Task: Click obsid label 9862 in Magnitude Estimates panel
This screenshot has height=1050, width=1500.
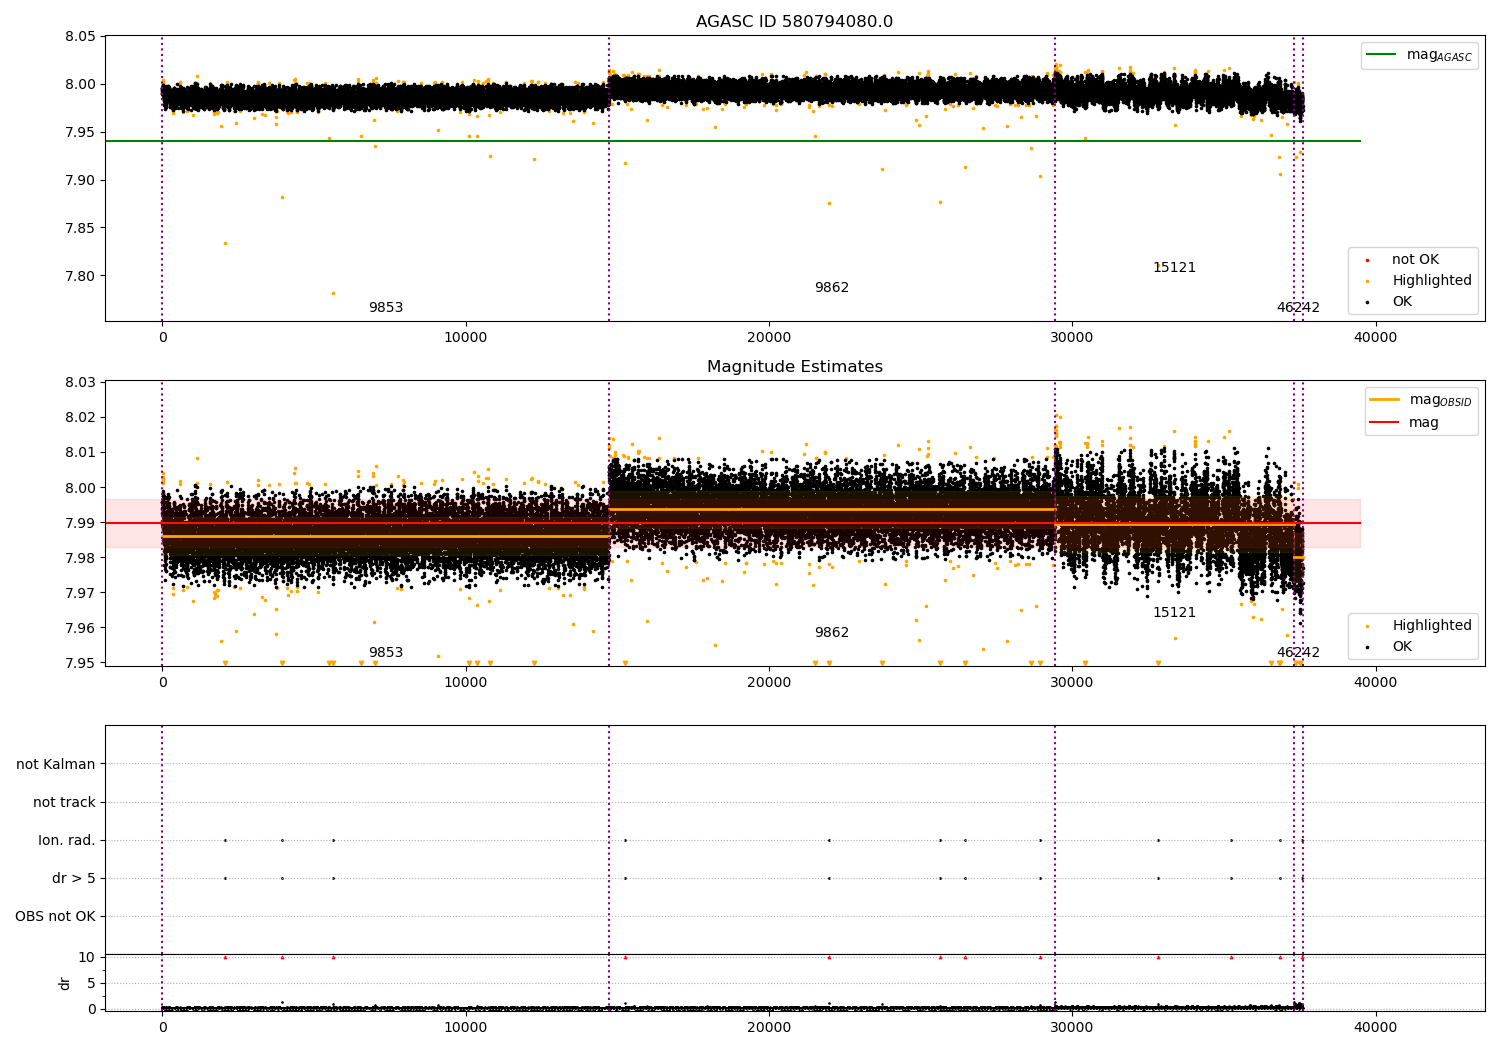Action: (x=832, y=632)
